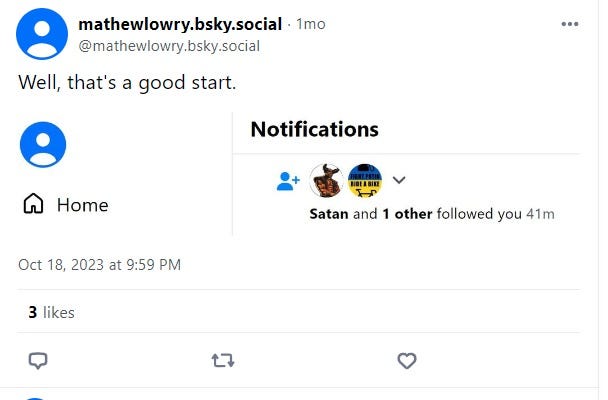The image size is (608, 400).
Task: Expand followers list with chevron arrow
Action: click(399, 180)
